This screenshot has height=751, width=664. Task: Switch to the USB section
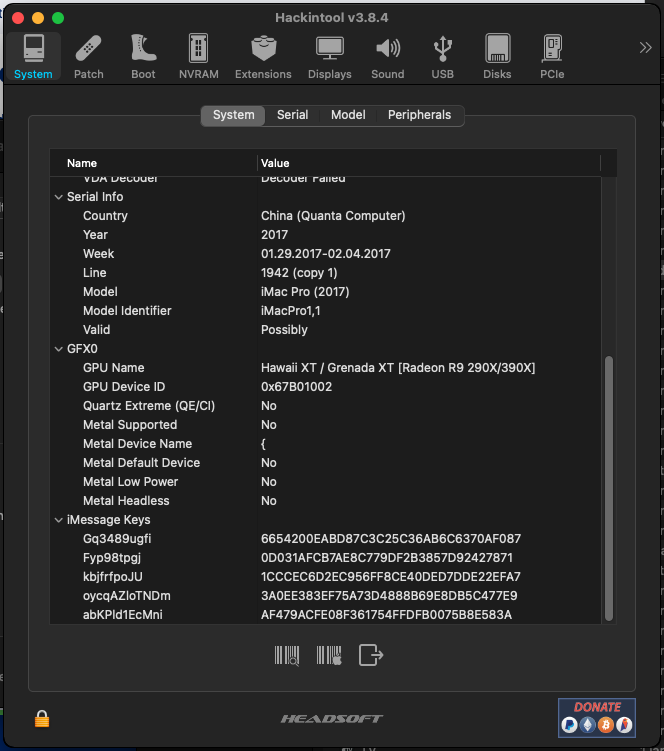442,56
